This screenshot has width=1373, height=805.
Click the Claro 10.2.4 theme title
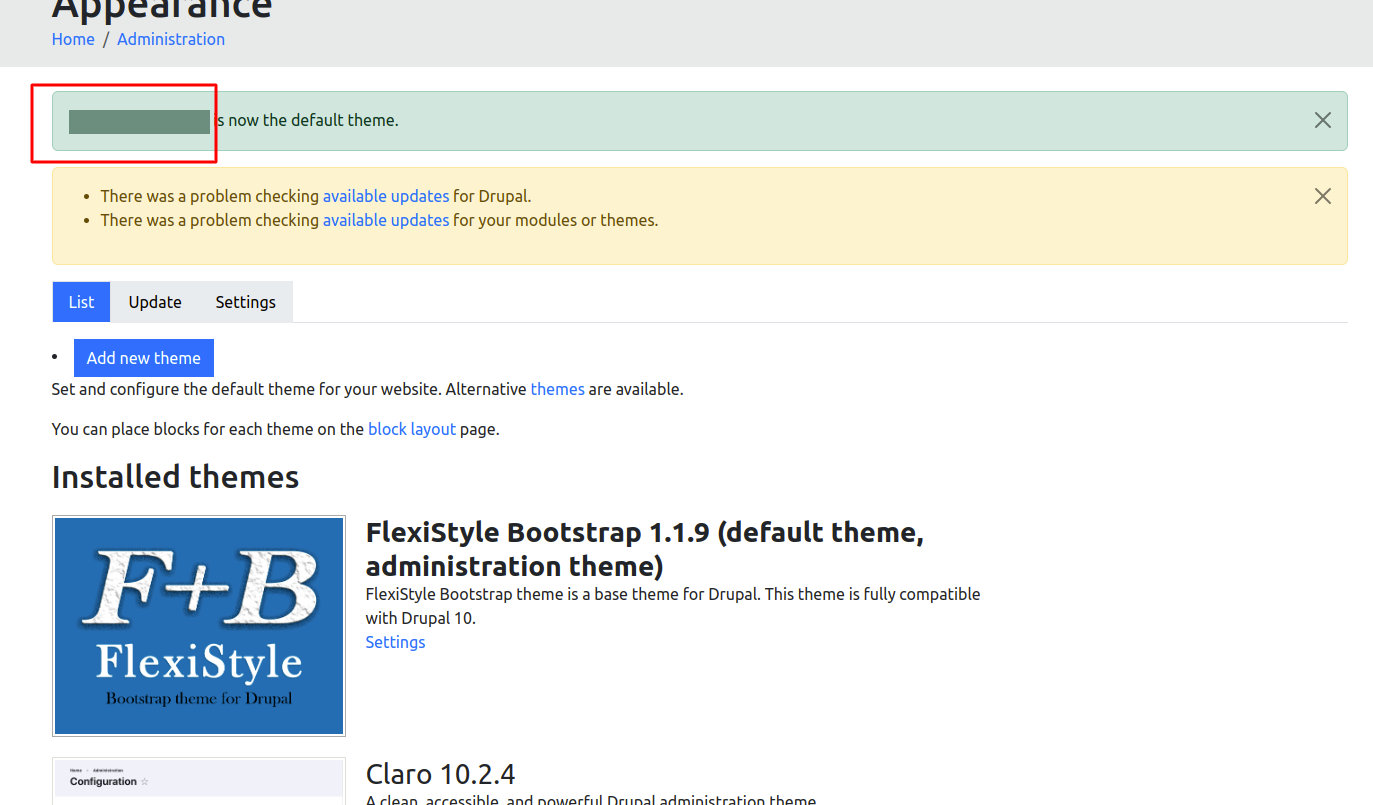pyautogui.click(x=440, y=774)
